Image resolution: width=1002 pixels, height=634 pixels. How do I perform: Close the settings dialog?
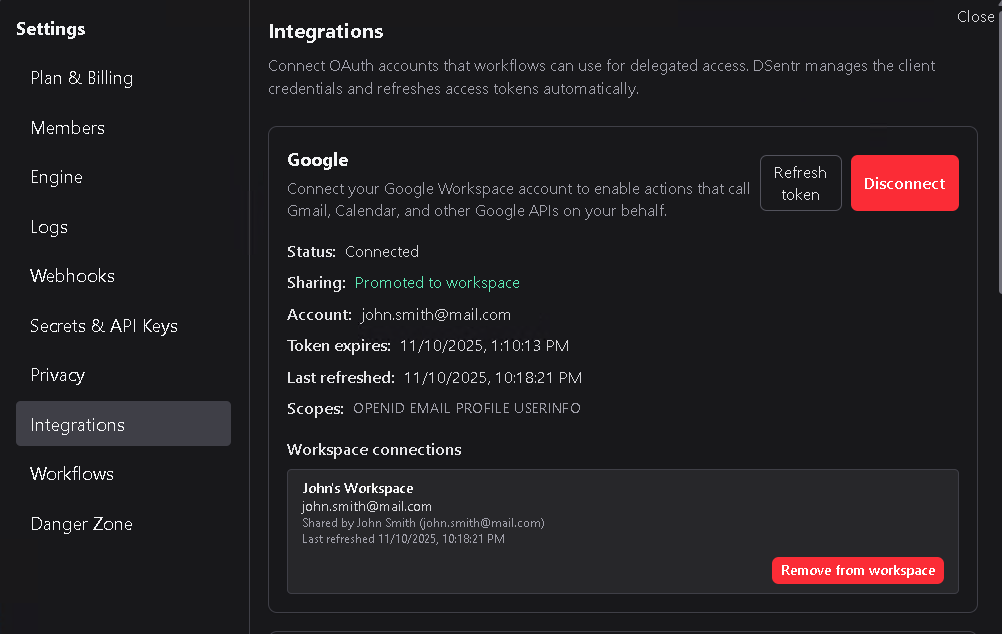click(x=976, y=17)
